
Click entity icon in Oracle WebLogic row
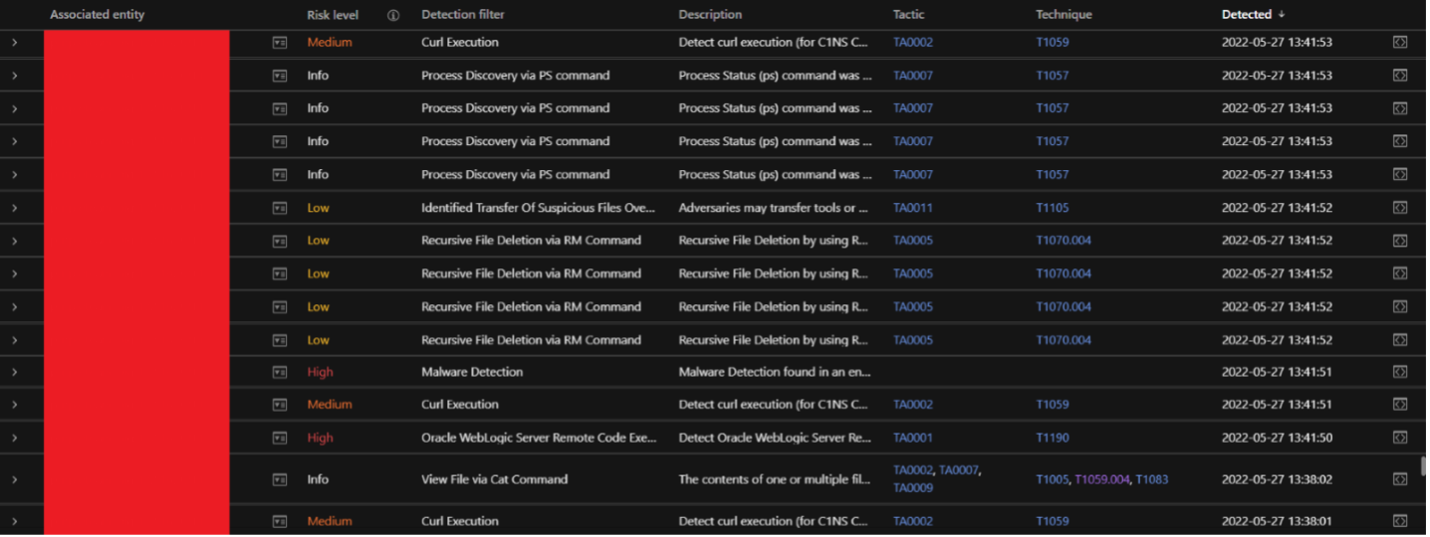coord(280,438)
